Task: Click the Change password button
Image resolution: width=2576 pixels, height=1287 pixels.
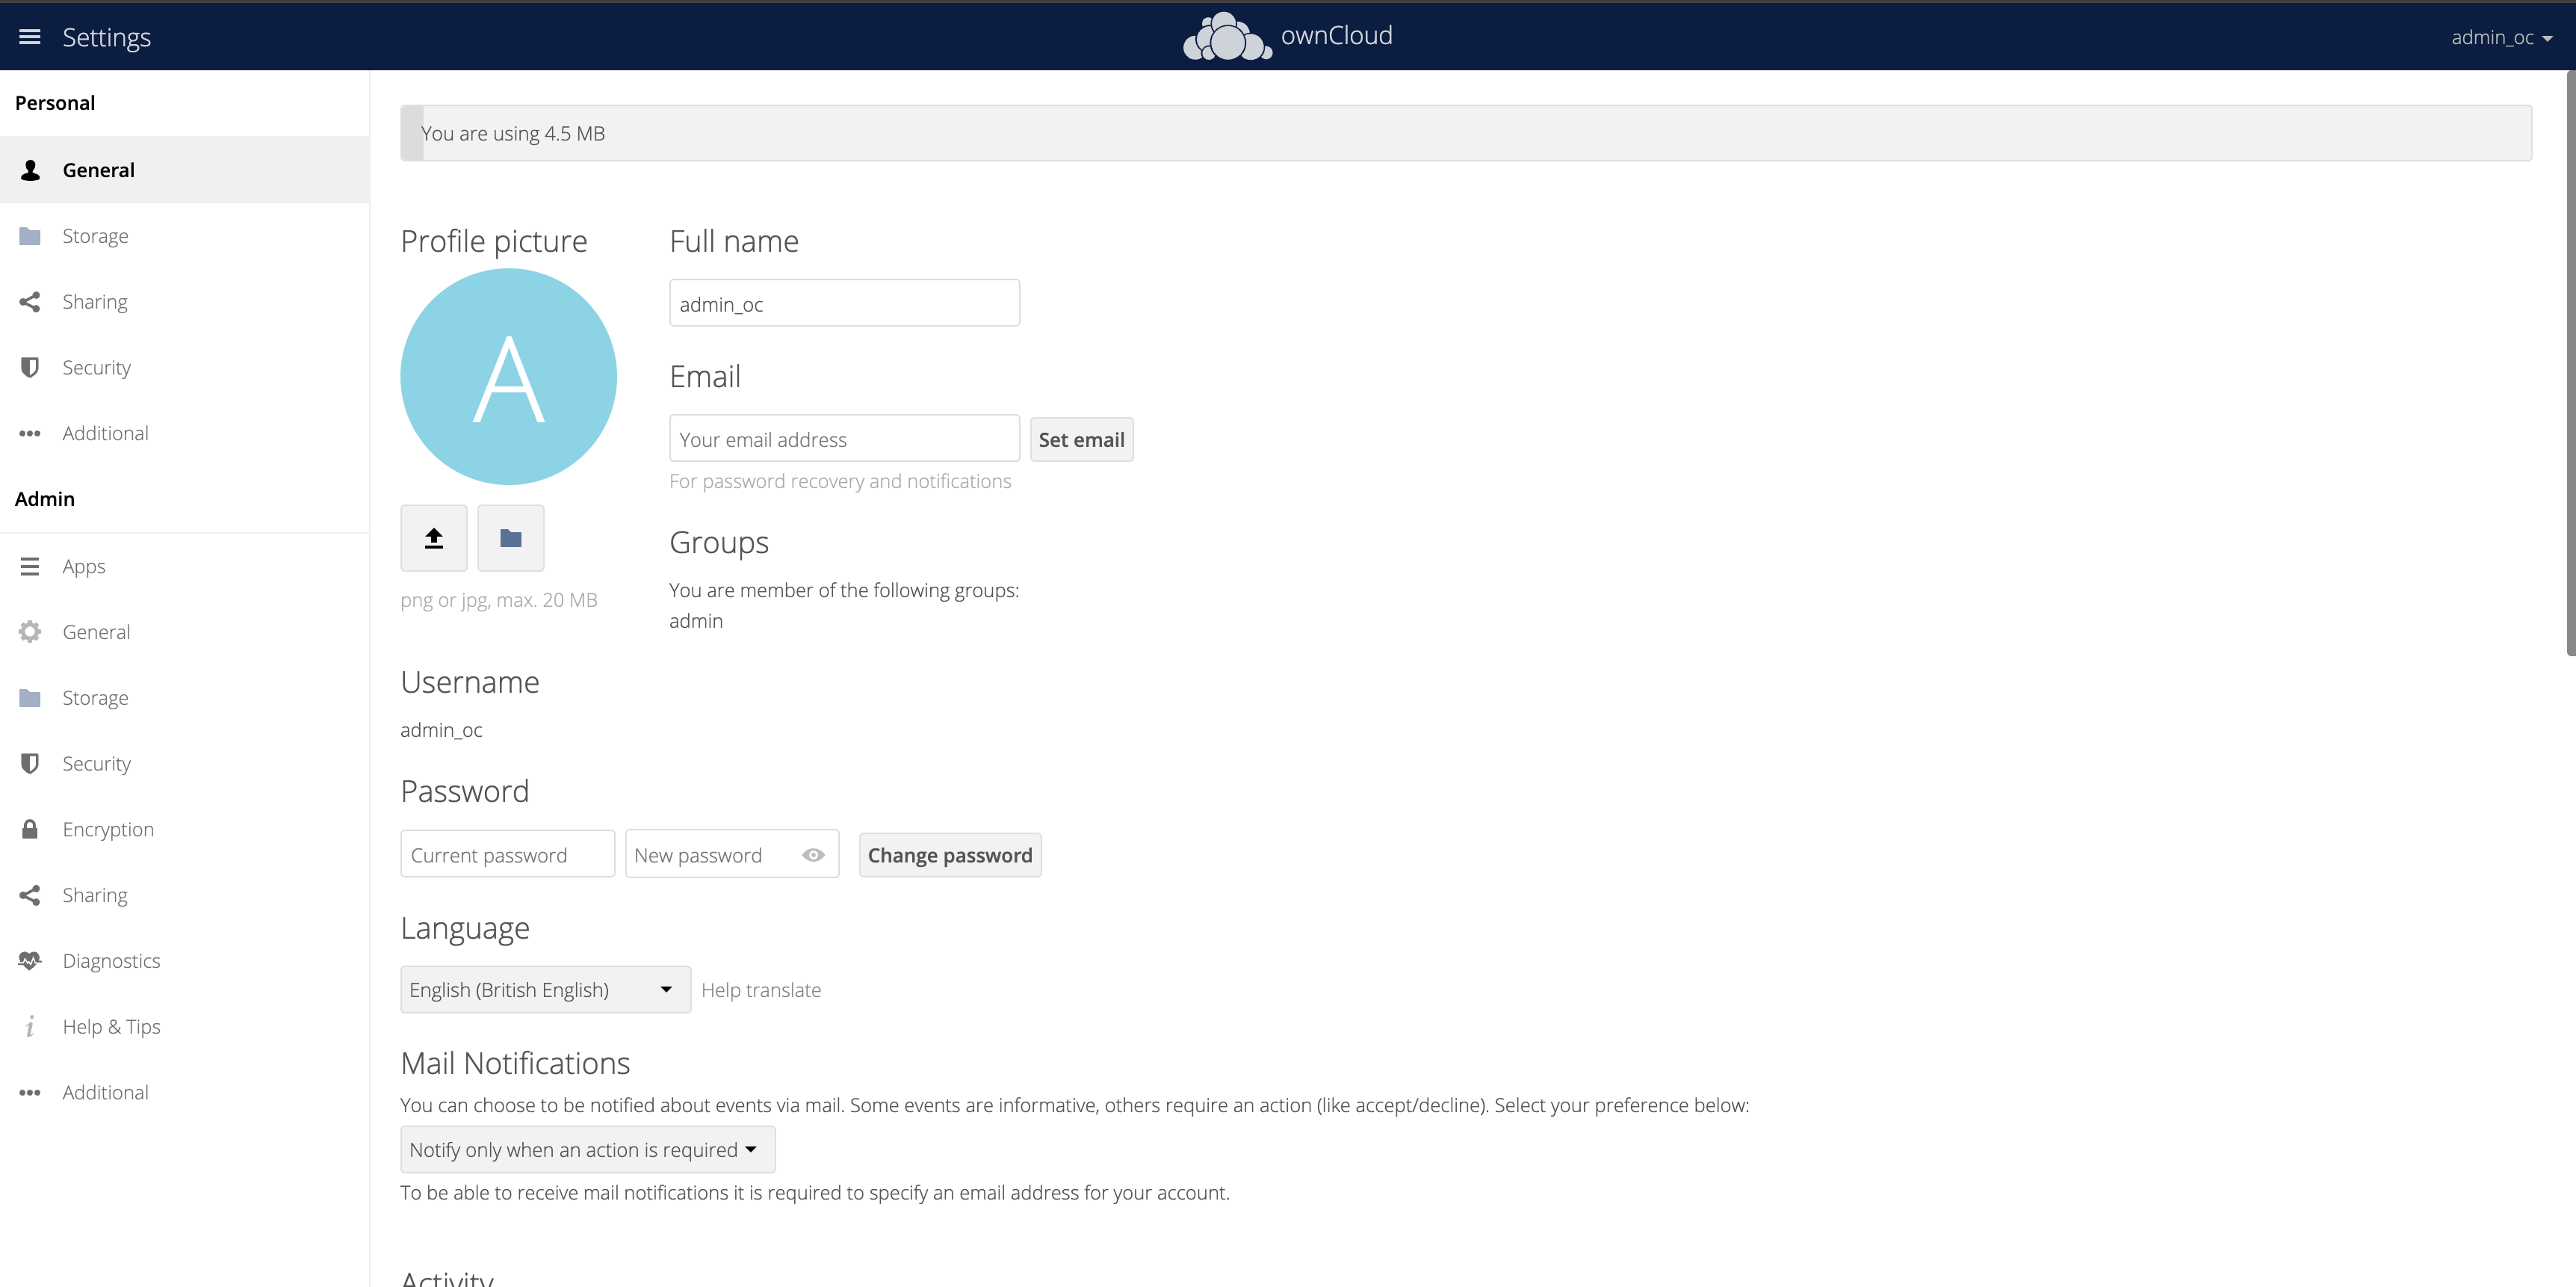Action: click(949, 854)
